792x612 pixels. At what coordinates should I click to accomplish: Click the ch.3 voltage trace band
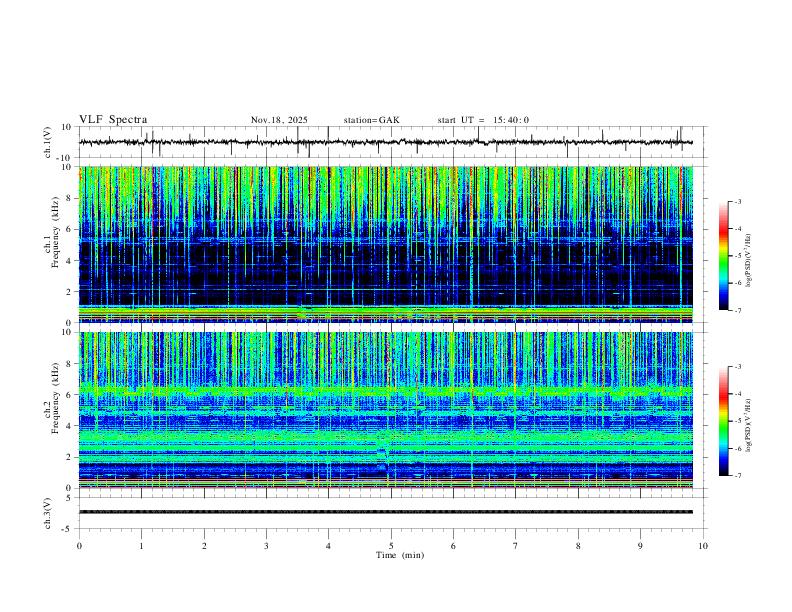[386, 512]
